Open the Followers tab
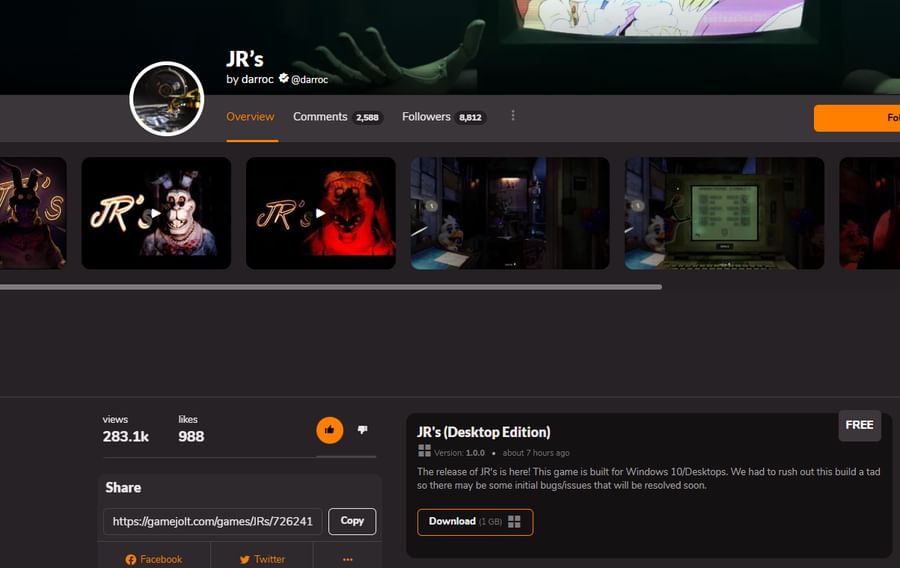The width and height of the screenshot is (900, 568). point(444,116)
